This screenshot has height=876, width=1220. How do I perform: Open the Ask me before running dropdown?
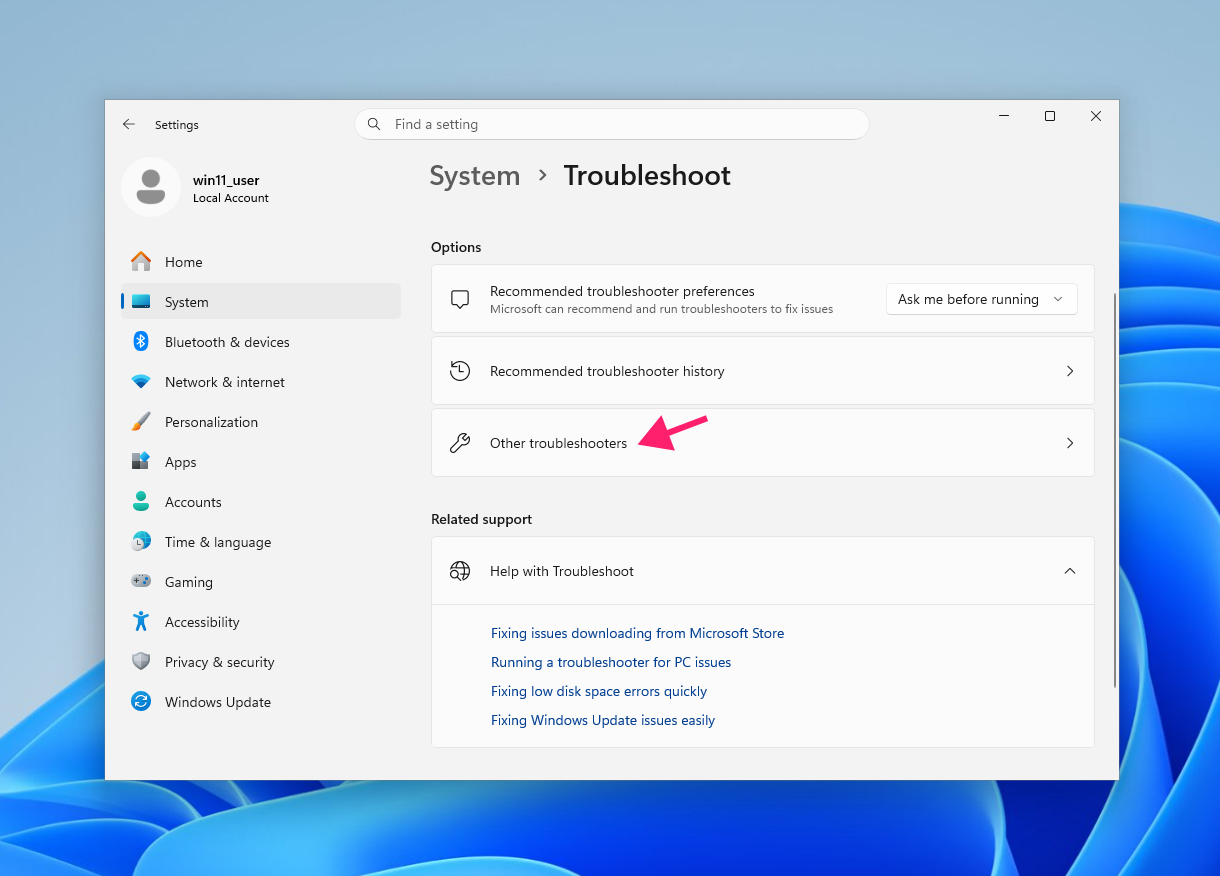(981, 299)
